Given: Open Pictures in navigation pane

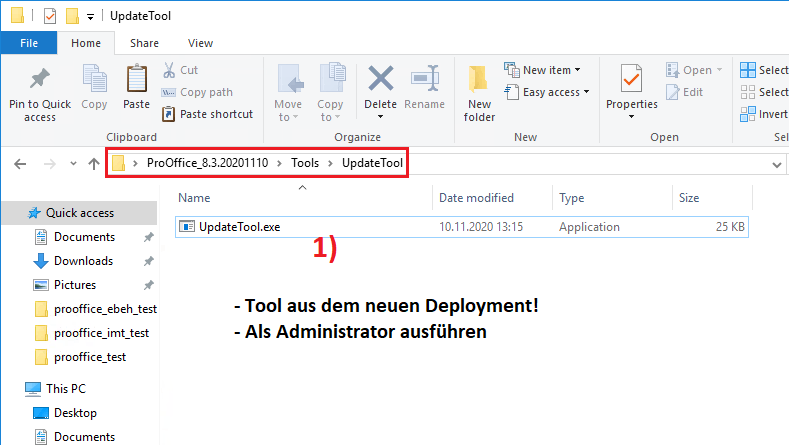Looking at the screenshot, I should 75,285.
